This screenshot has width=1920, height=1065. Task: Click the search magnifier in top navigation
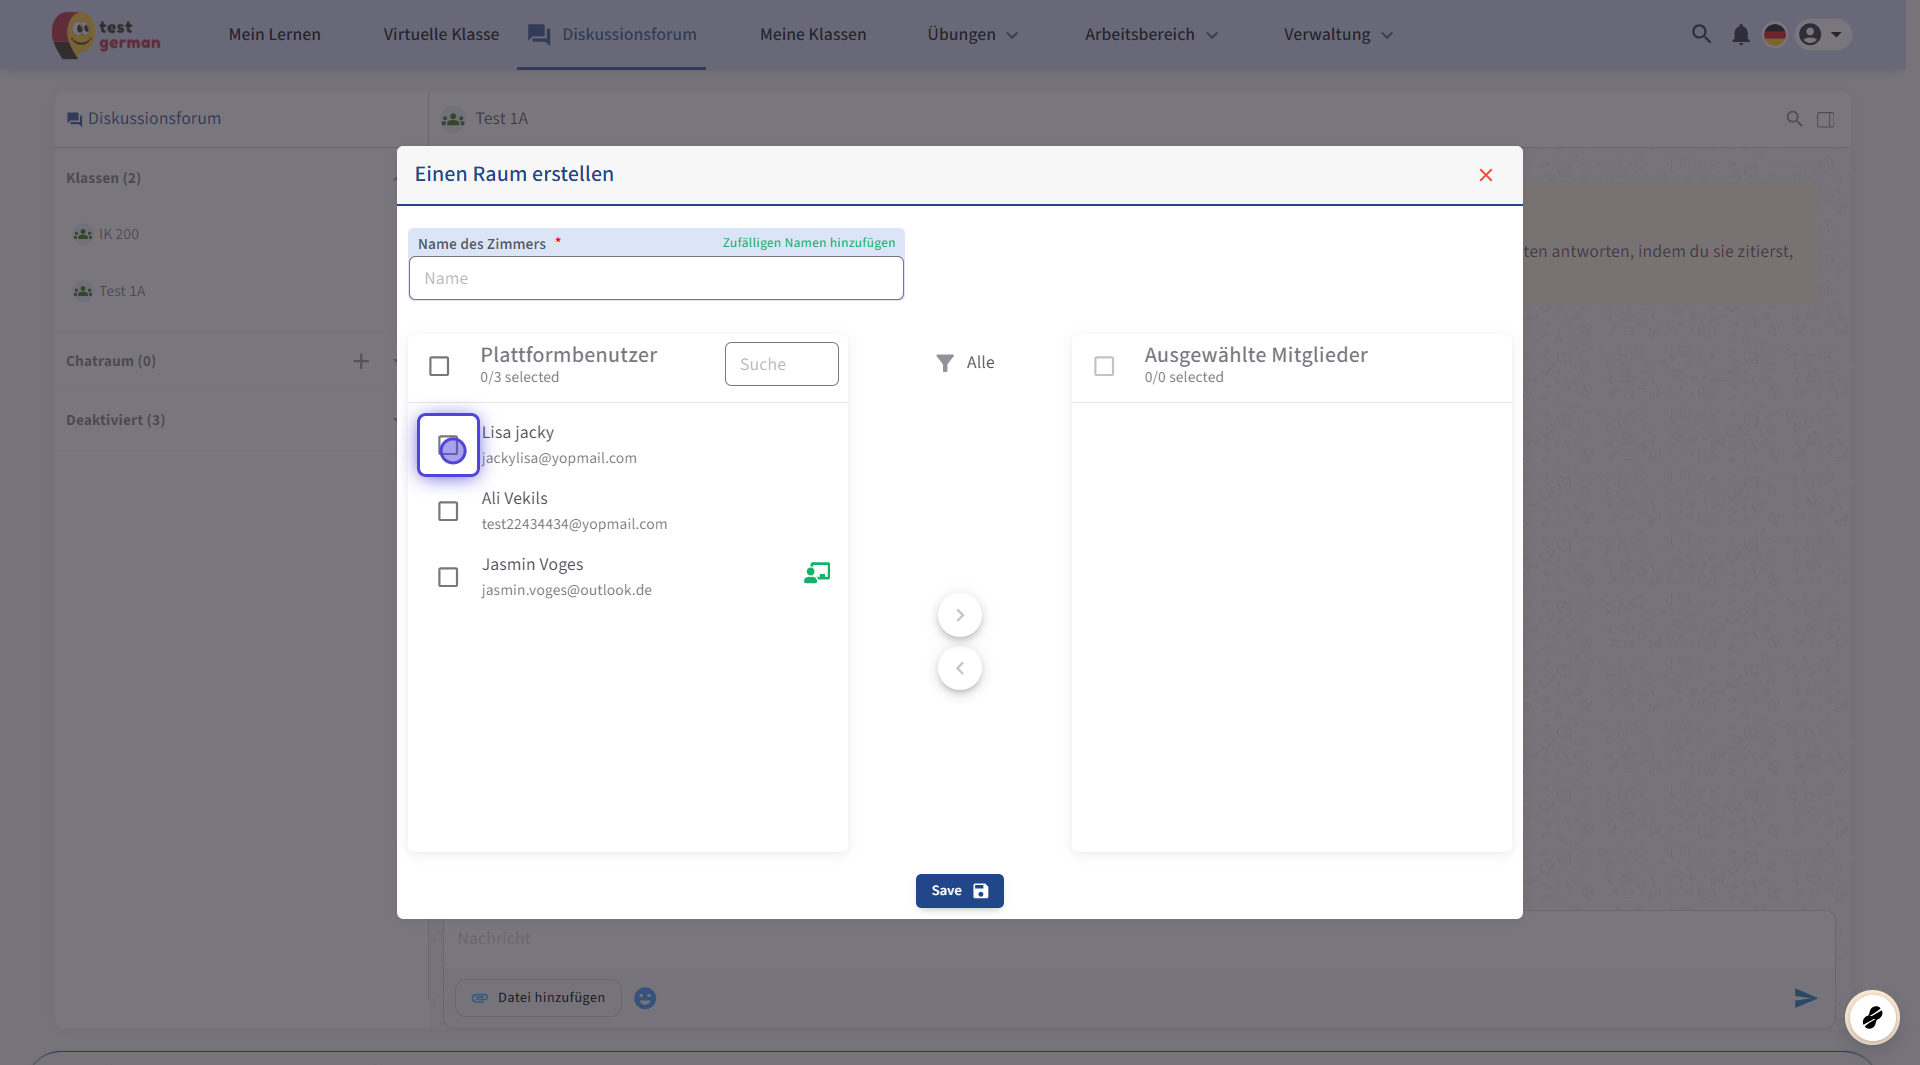click(x=1700, y=34)
